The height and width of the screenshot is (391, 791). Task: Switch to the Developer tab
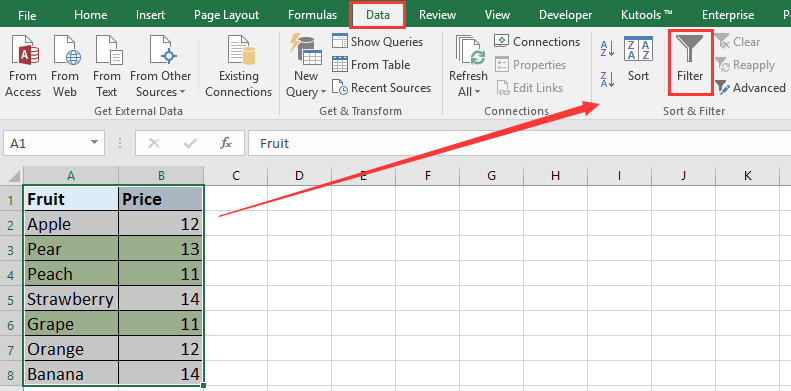[566, 15]
